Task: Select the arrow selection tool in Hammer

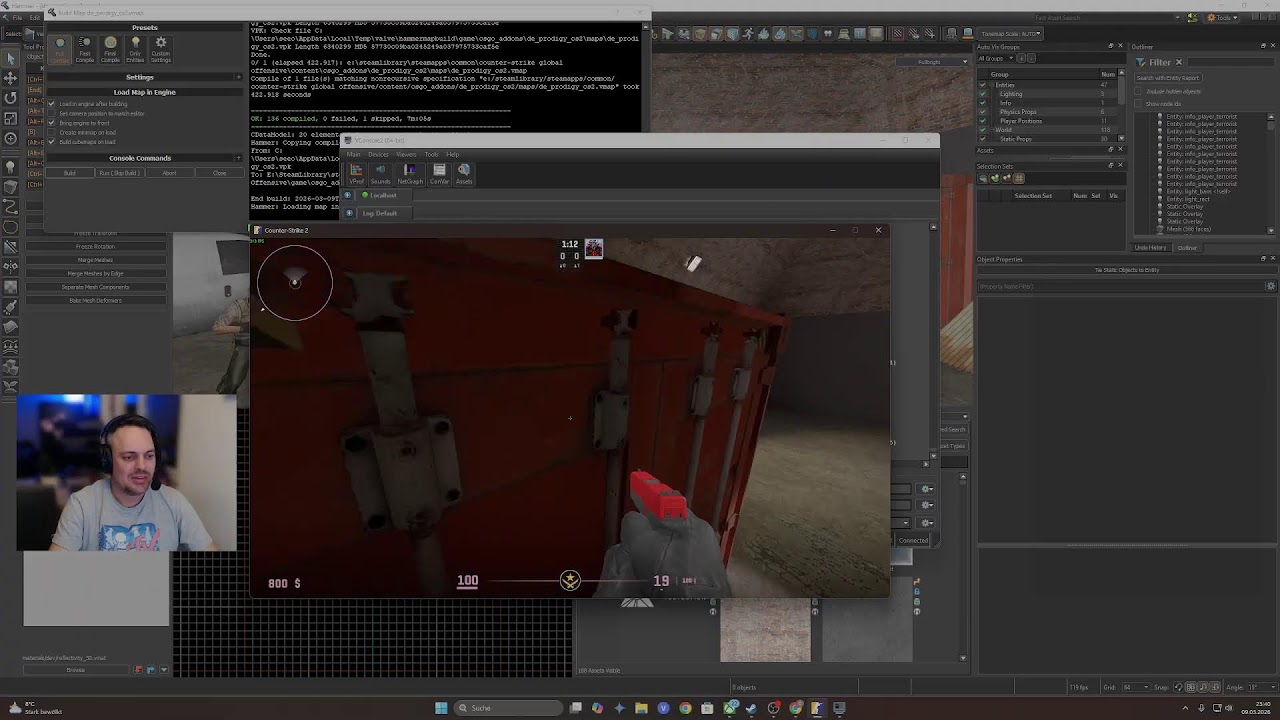Action: [x=11, y=59]
